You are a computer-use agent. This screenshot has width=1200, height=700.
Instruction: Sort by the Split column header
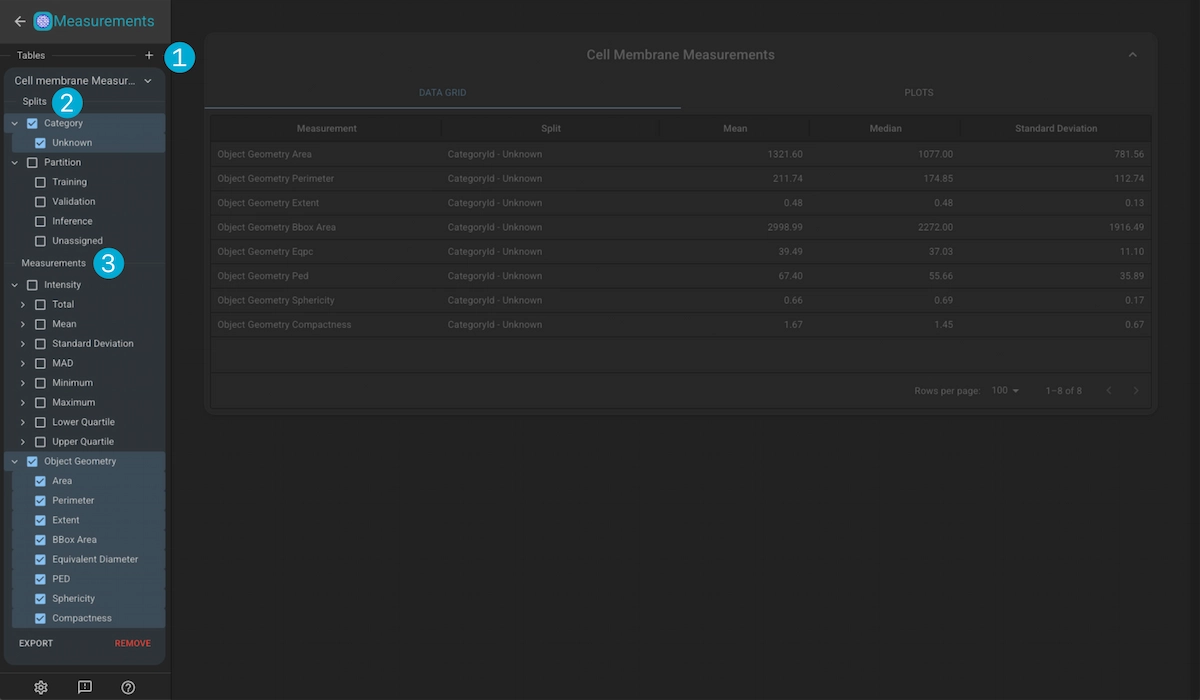pos(551,129)
